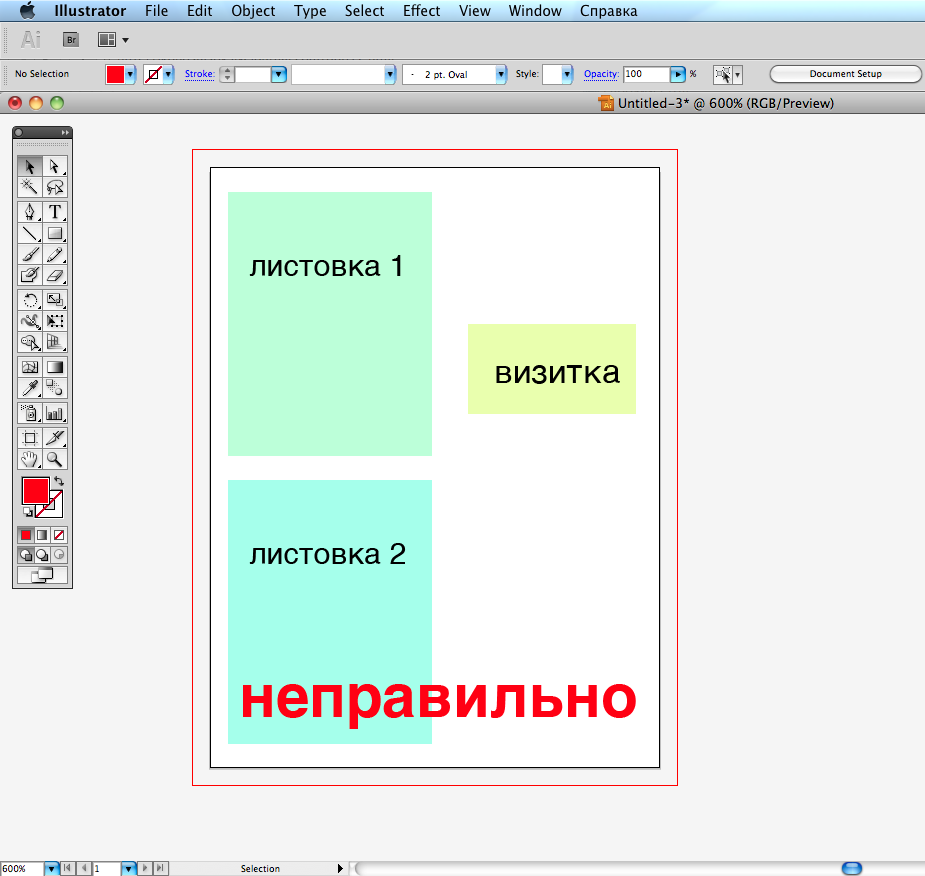Activate the Blend tool
This screenshot has height=876, width=925.
[55, 388]
